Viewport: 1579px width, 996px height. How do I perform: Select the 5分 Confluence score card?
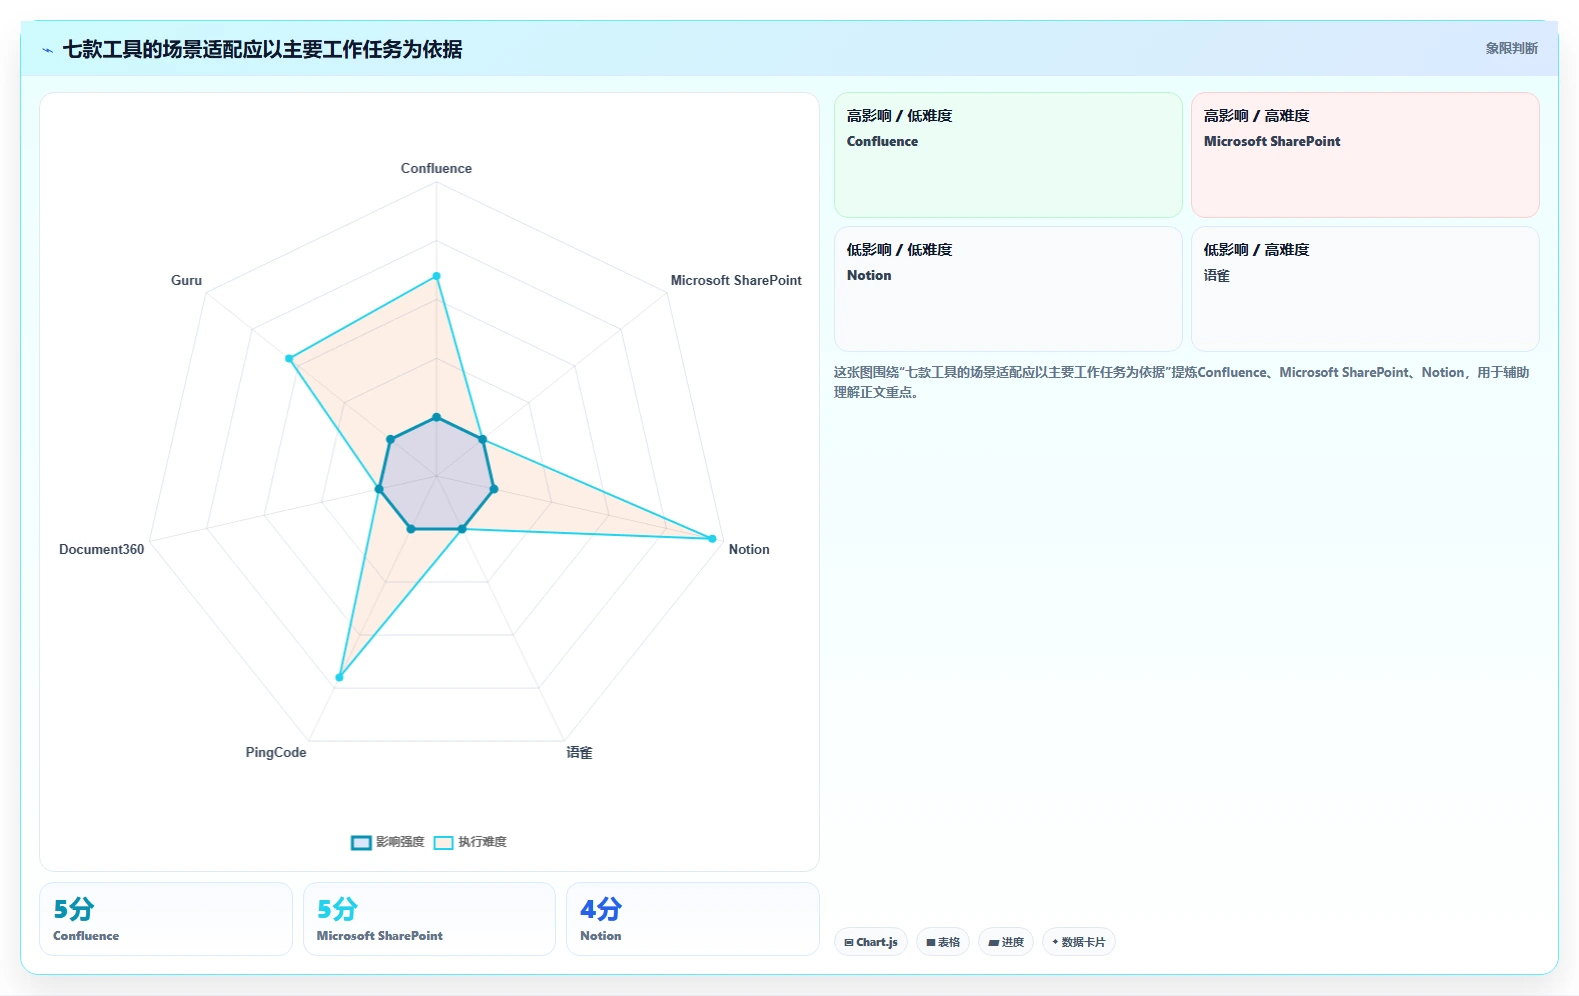[x=166, y=919]
